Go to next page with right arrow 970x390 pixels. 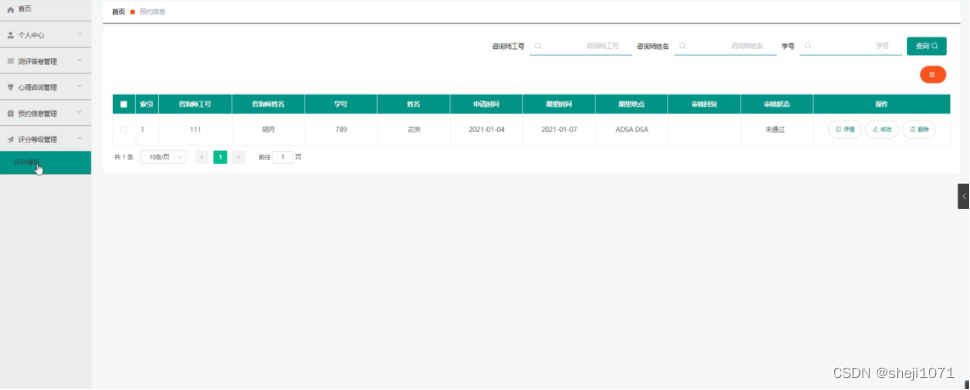[239, 157]
